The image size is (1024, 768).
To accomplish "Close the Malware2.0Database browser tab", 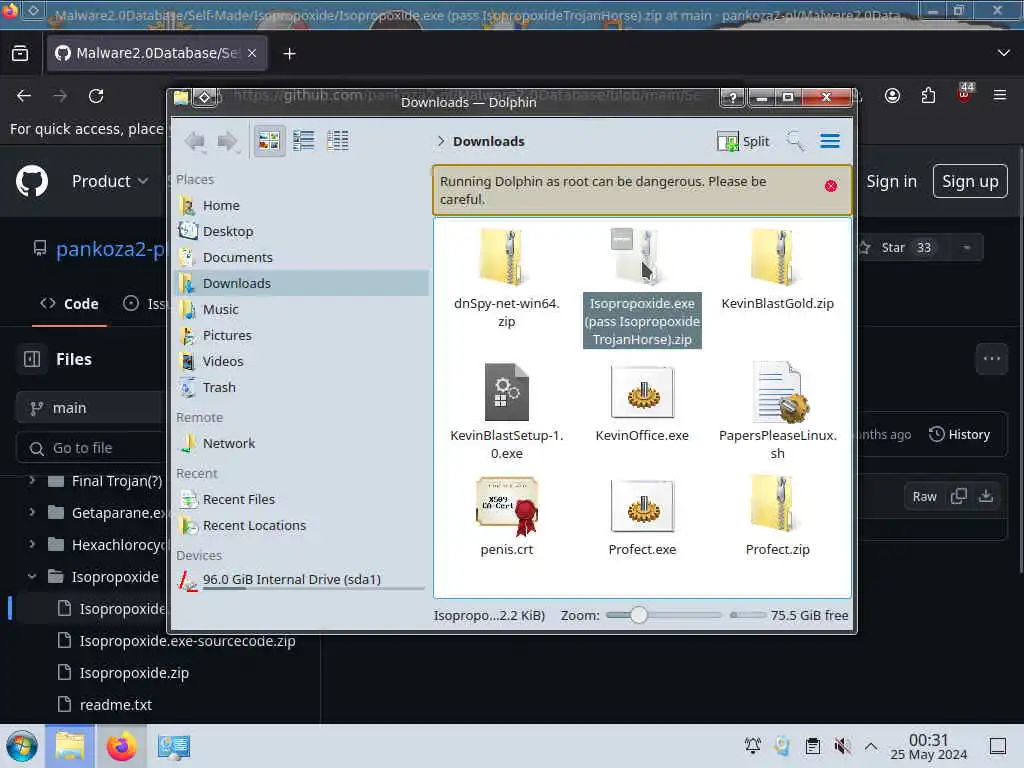I will click(252, 53).
